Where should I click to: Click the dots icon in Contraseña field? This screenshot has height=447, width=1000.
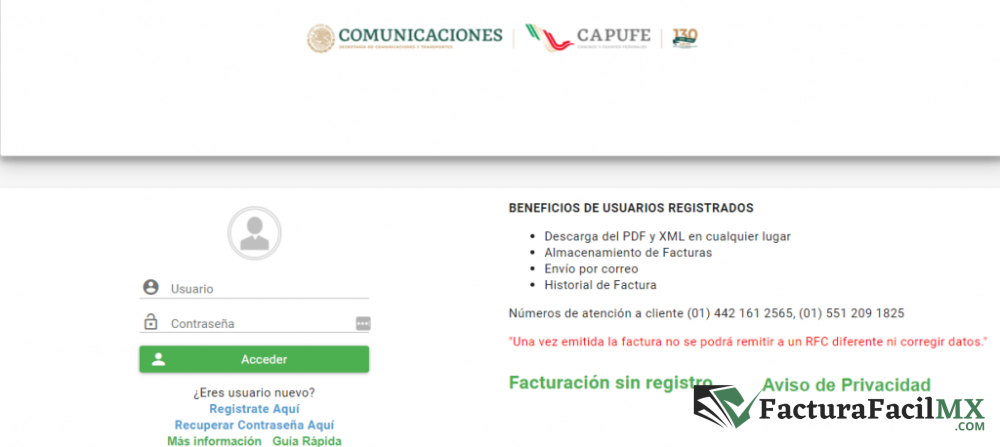(x=362, y=323)
